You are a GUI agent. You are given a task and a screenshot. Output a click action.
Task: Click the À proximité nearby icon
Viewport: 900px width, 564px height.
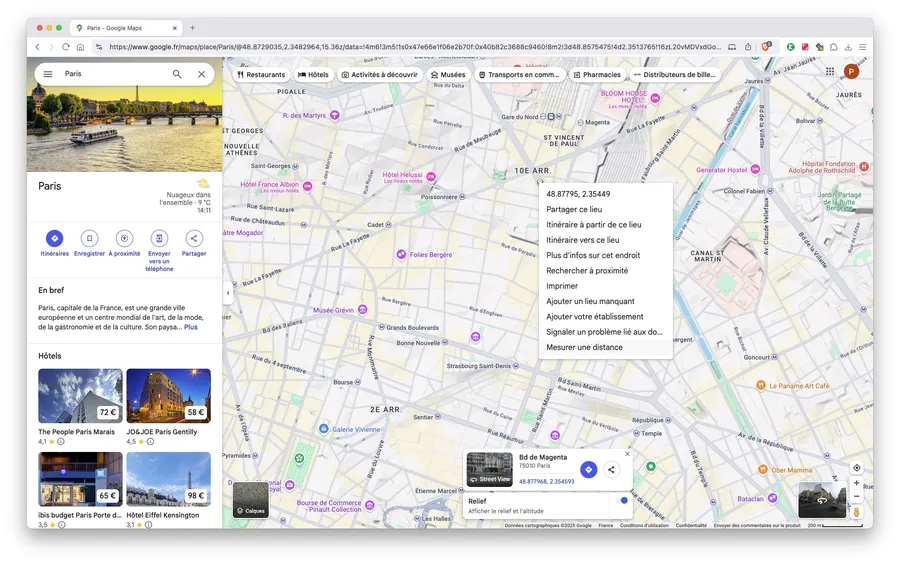[x=125, y=238]
